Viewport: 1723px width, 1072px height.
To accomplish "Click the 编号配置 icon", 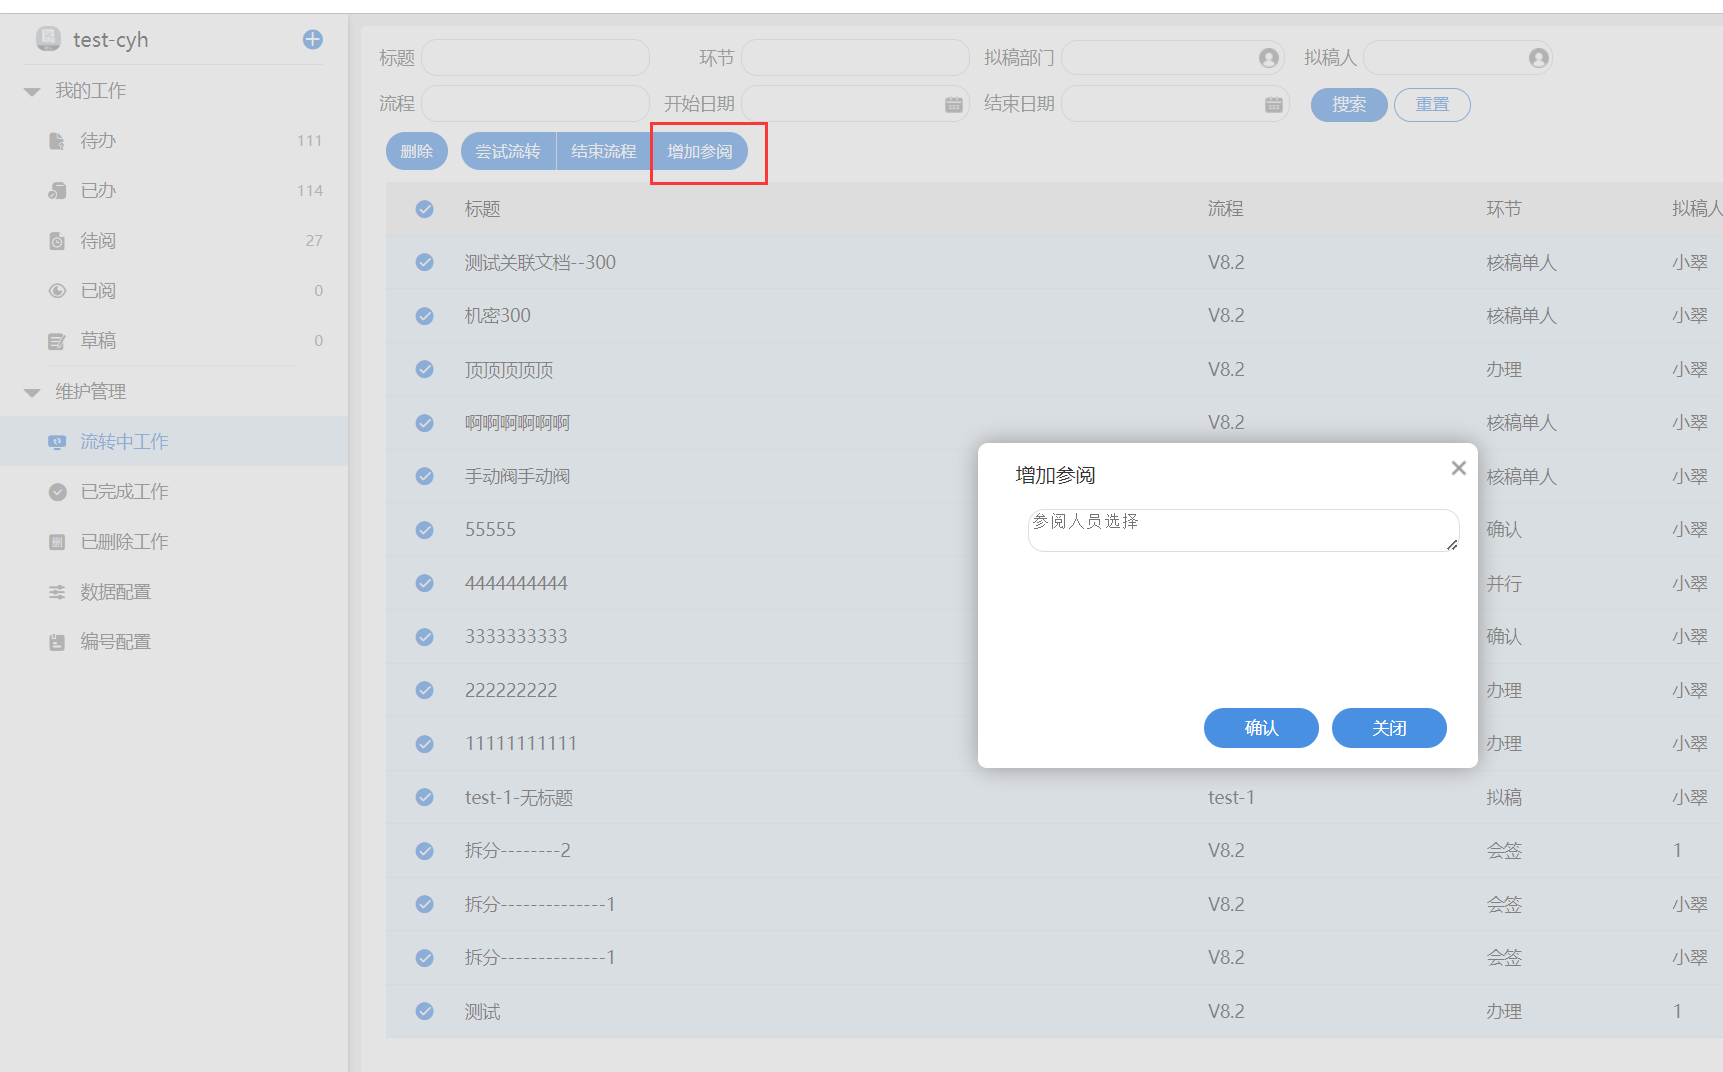I will (x=57, y=642).
